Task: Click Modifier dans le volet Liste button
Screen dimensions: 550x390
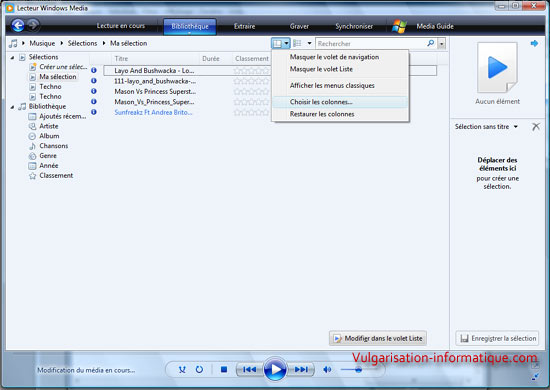Action: pos(378,338)
